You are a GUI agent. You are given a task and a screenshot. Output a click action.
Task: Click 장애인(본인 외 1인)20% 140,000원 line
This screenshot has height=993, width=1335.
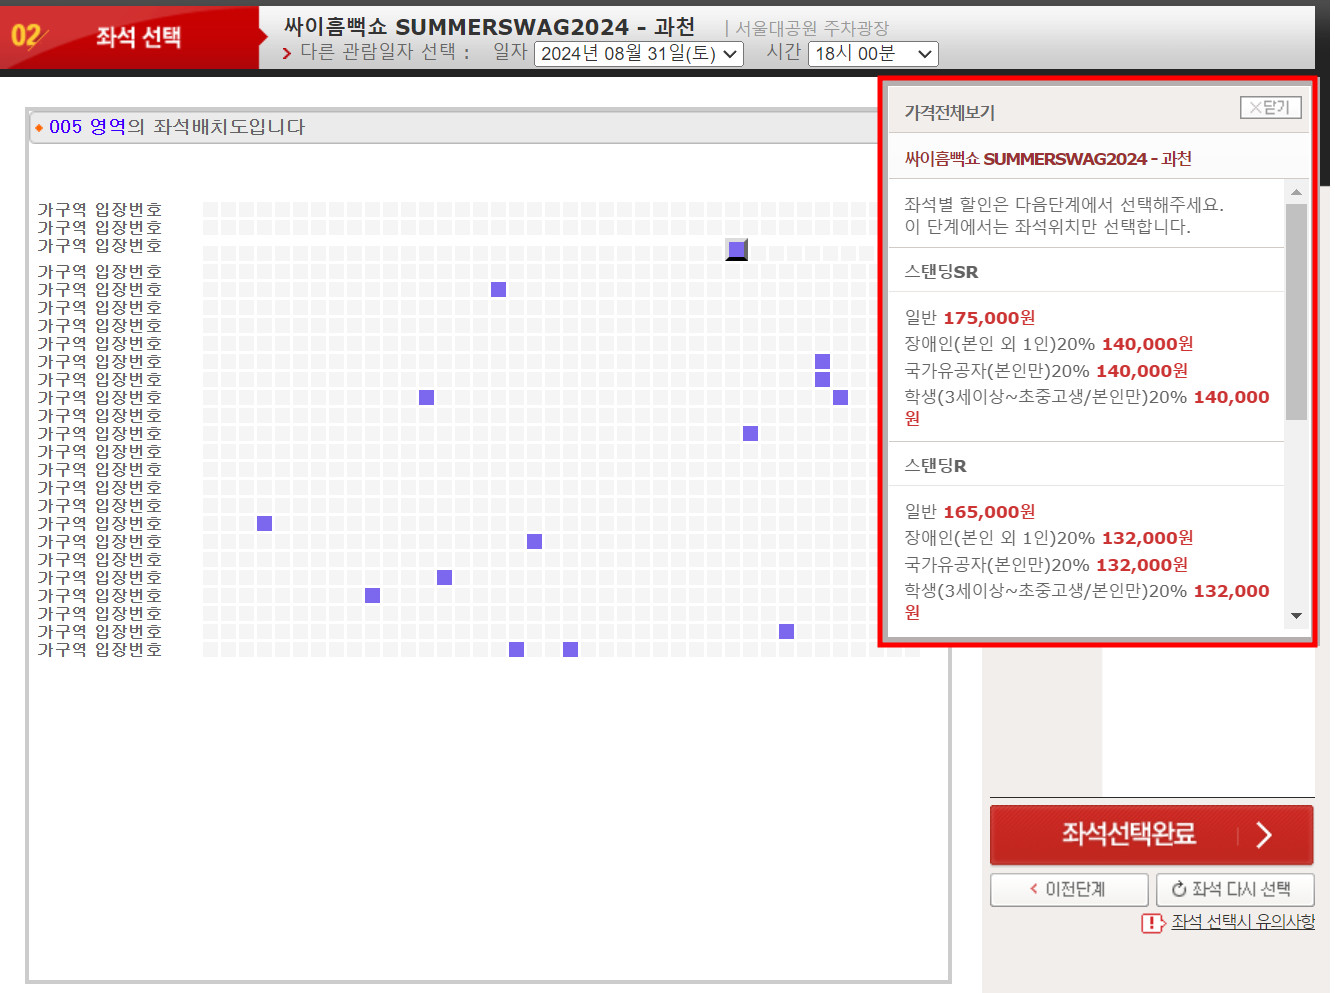point(1048,344)
